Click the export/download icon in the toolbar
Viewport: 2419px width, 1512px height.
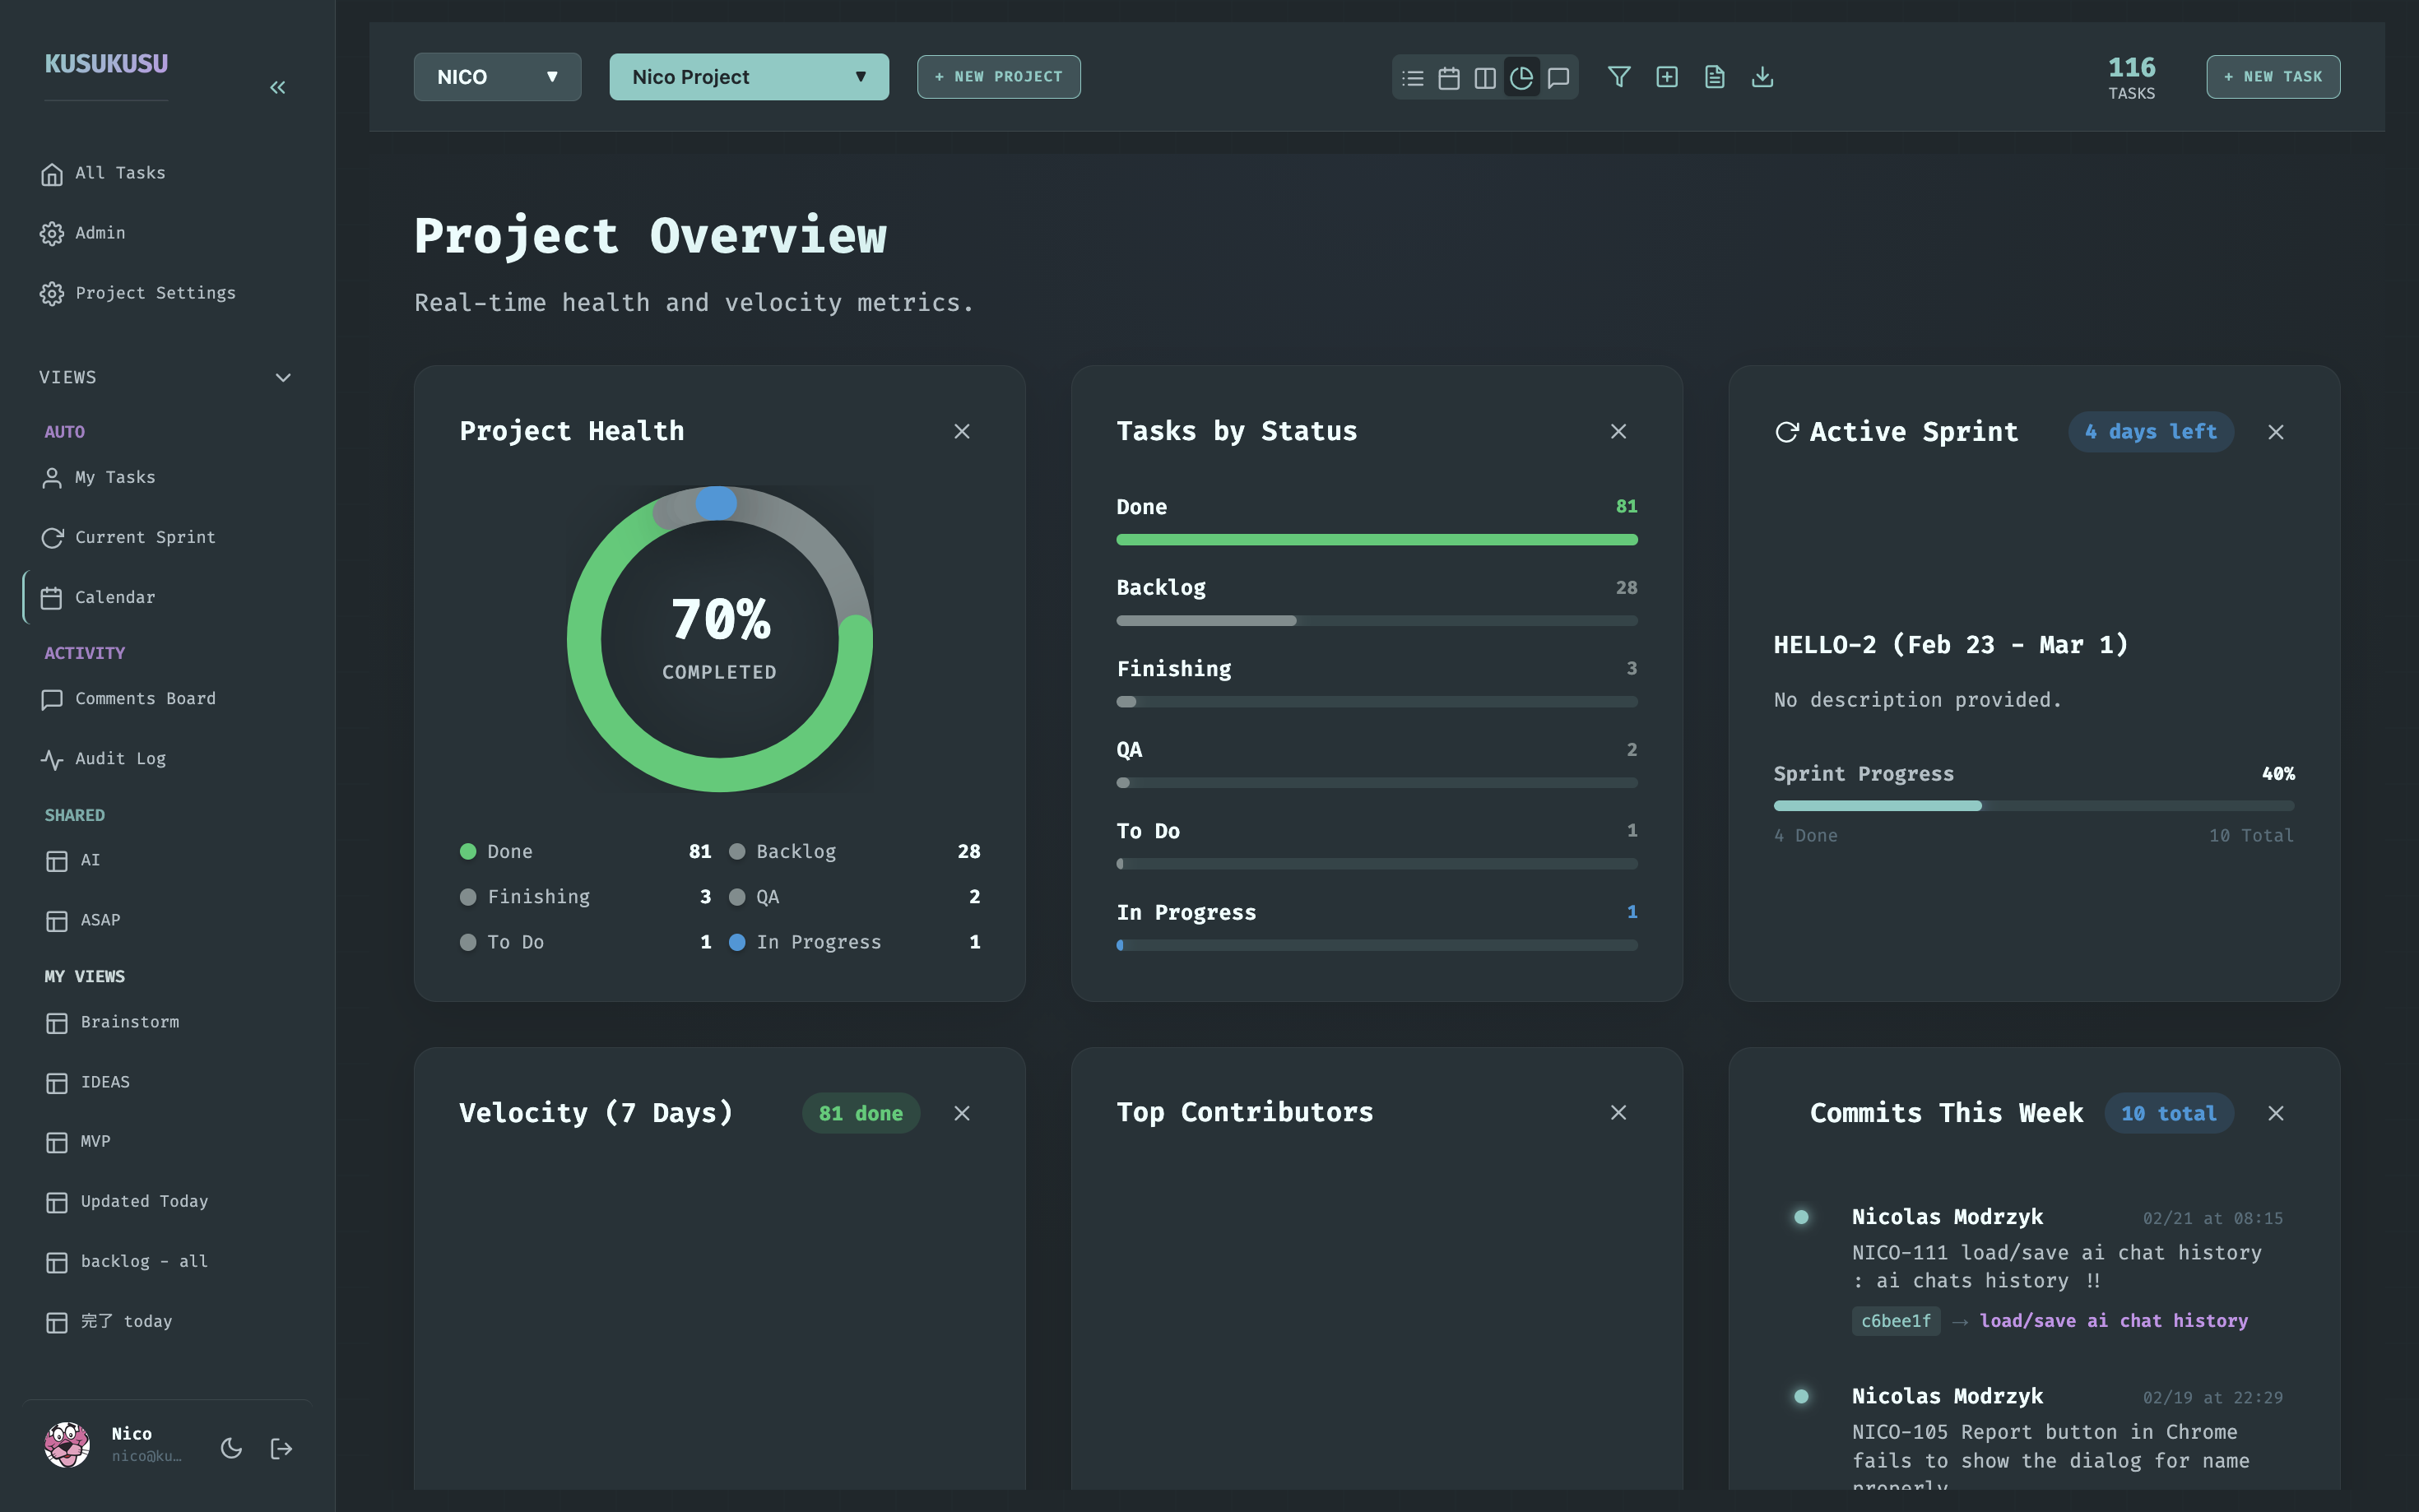tap(1761, 77)
